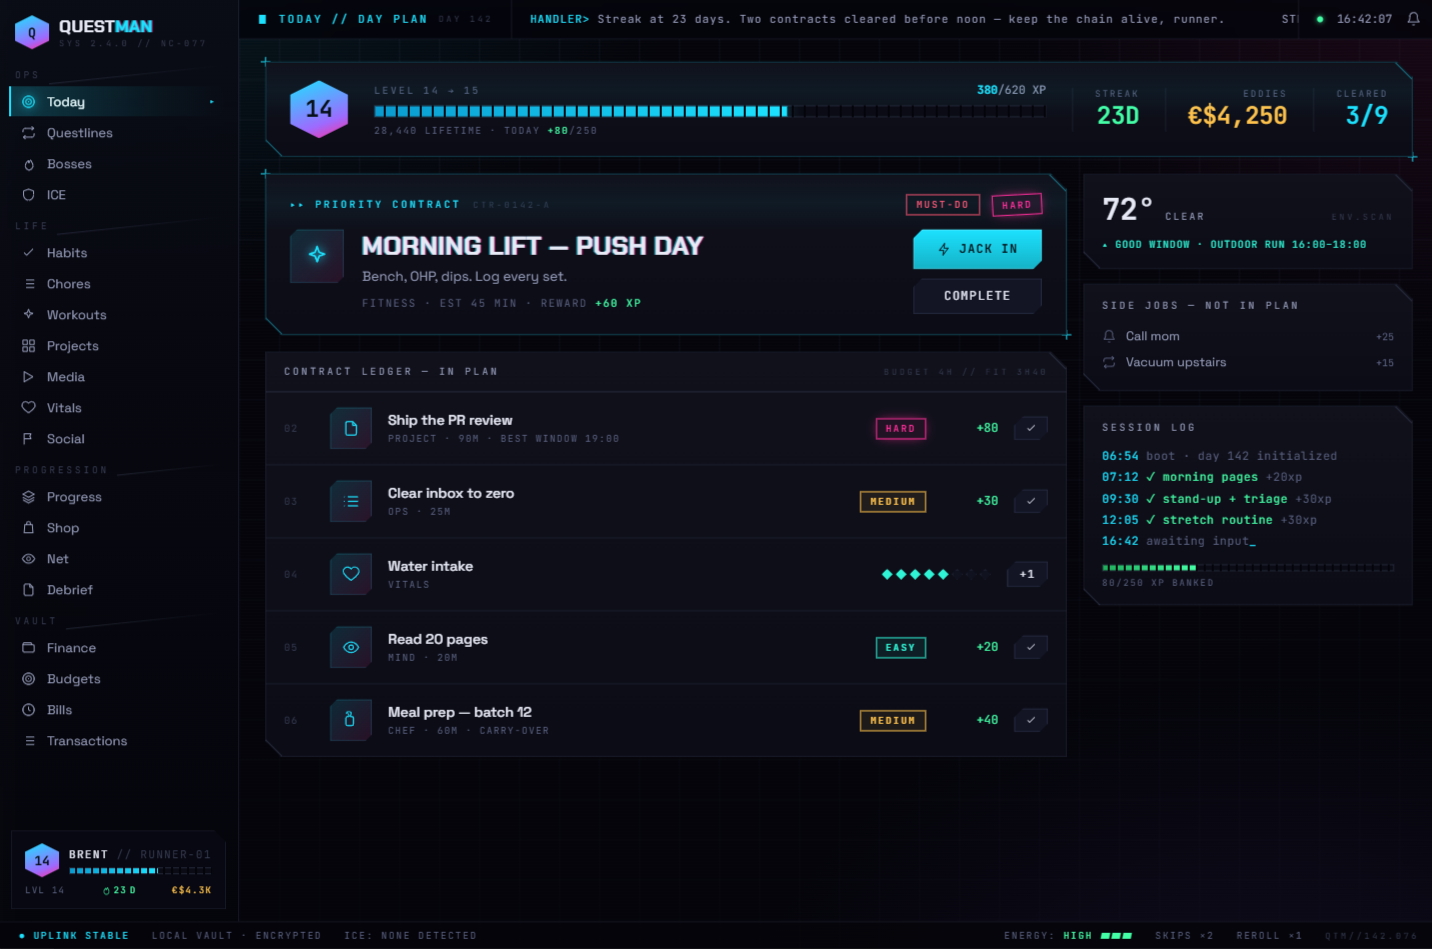The height and width of the screenshot is (949, 1432).
Task: Click the JACK IN button
Action: [977, 249]
